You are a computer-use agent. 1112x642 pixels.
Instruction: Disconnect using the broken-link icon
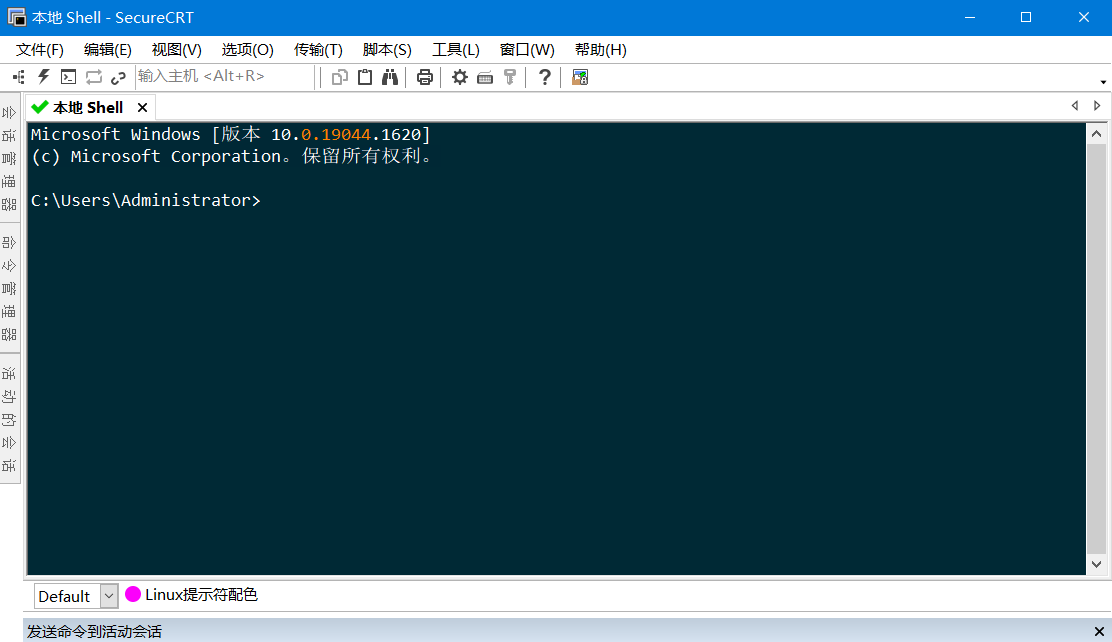click(x=118, y=76)
